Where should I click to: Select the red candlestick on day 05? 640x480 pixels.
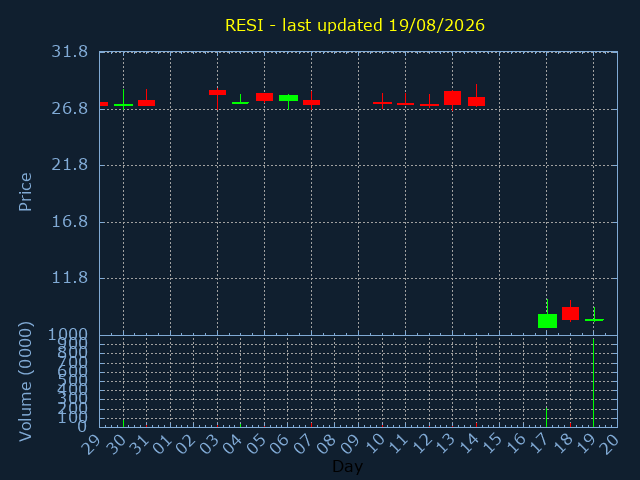click(264, 97)
